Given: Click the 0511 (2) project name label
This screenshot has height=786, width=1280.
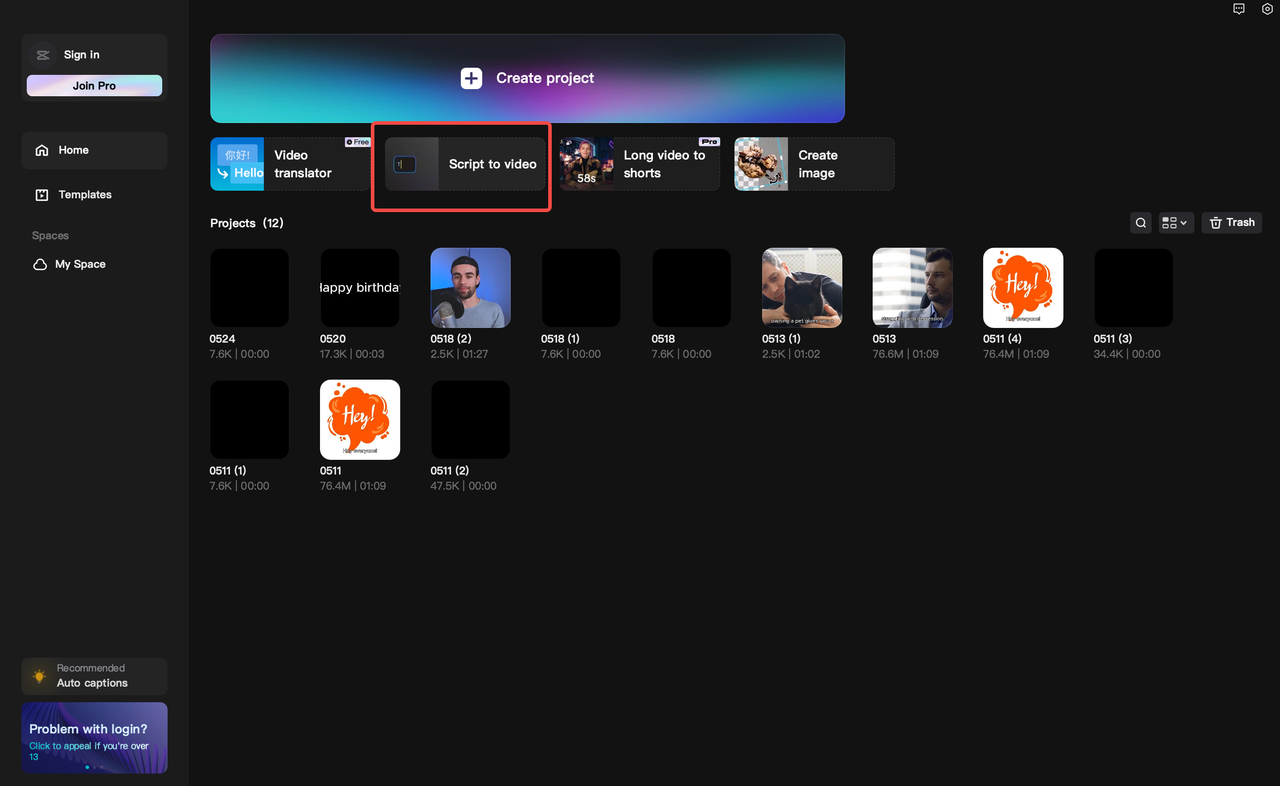Looking at the screenshot, I should 450,471.
